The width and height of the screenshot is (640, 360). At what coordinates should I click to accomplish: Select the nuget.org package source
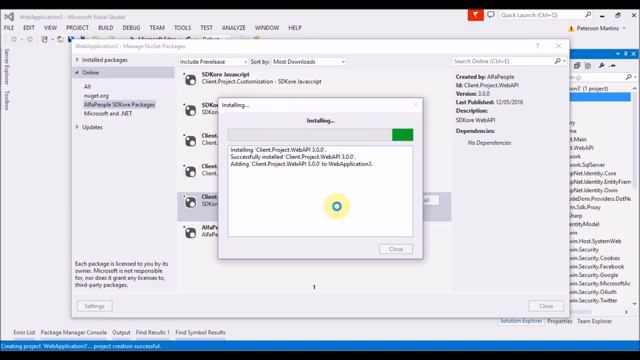[96, 96]
